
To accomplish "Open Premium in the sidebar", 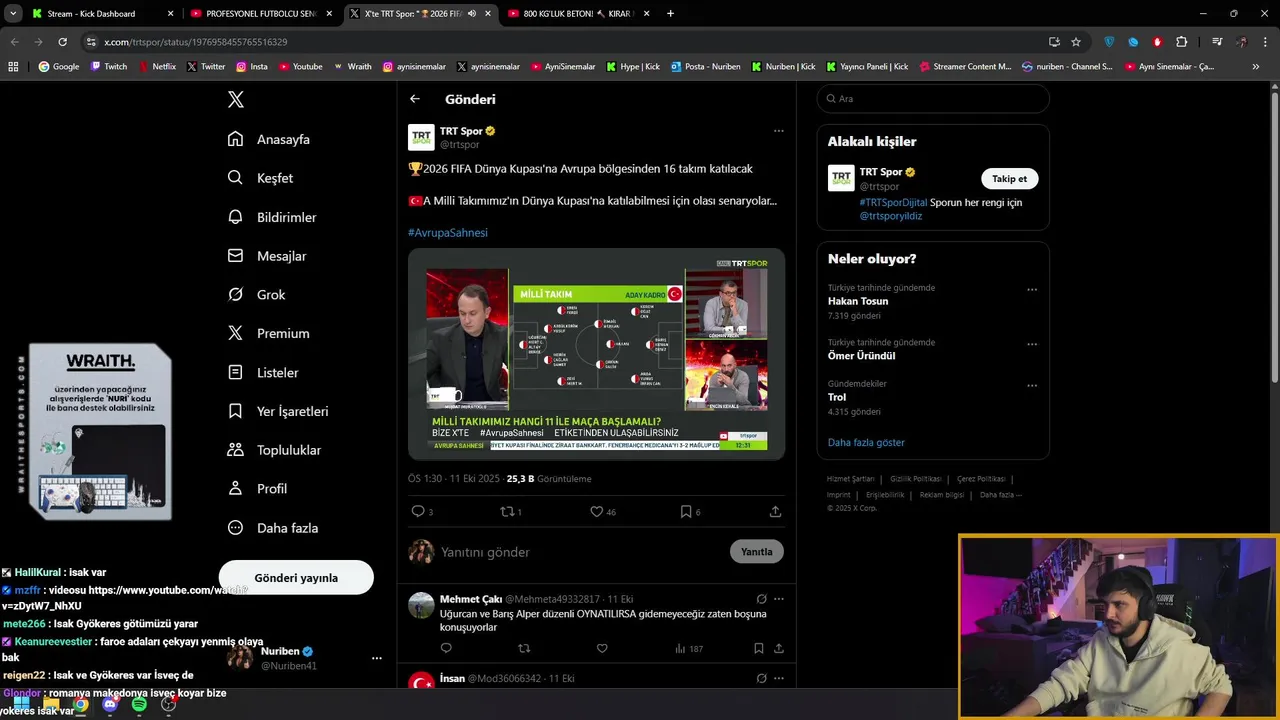I will tap(268, 333).
